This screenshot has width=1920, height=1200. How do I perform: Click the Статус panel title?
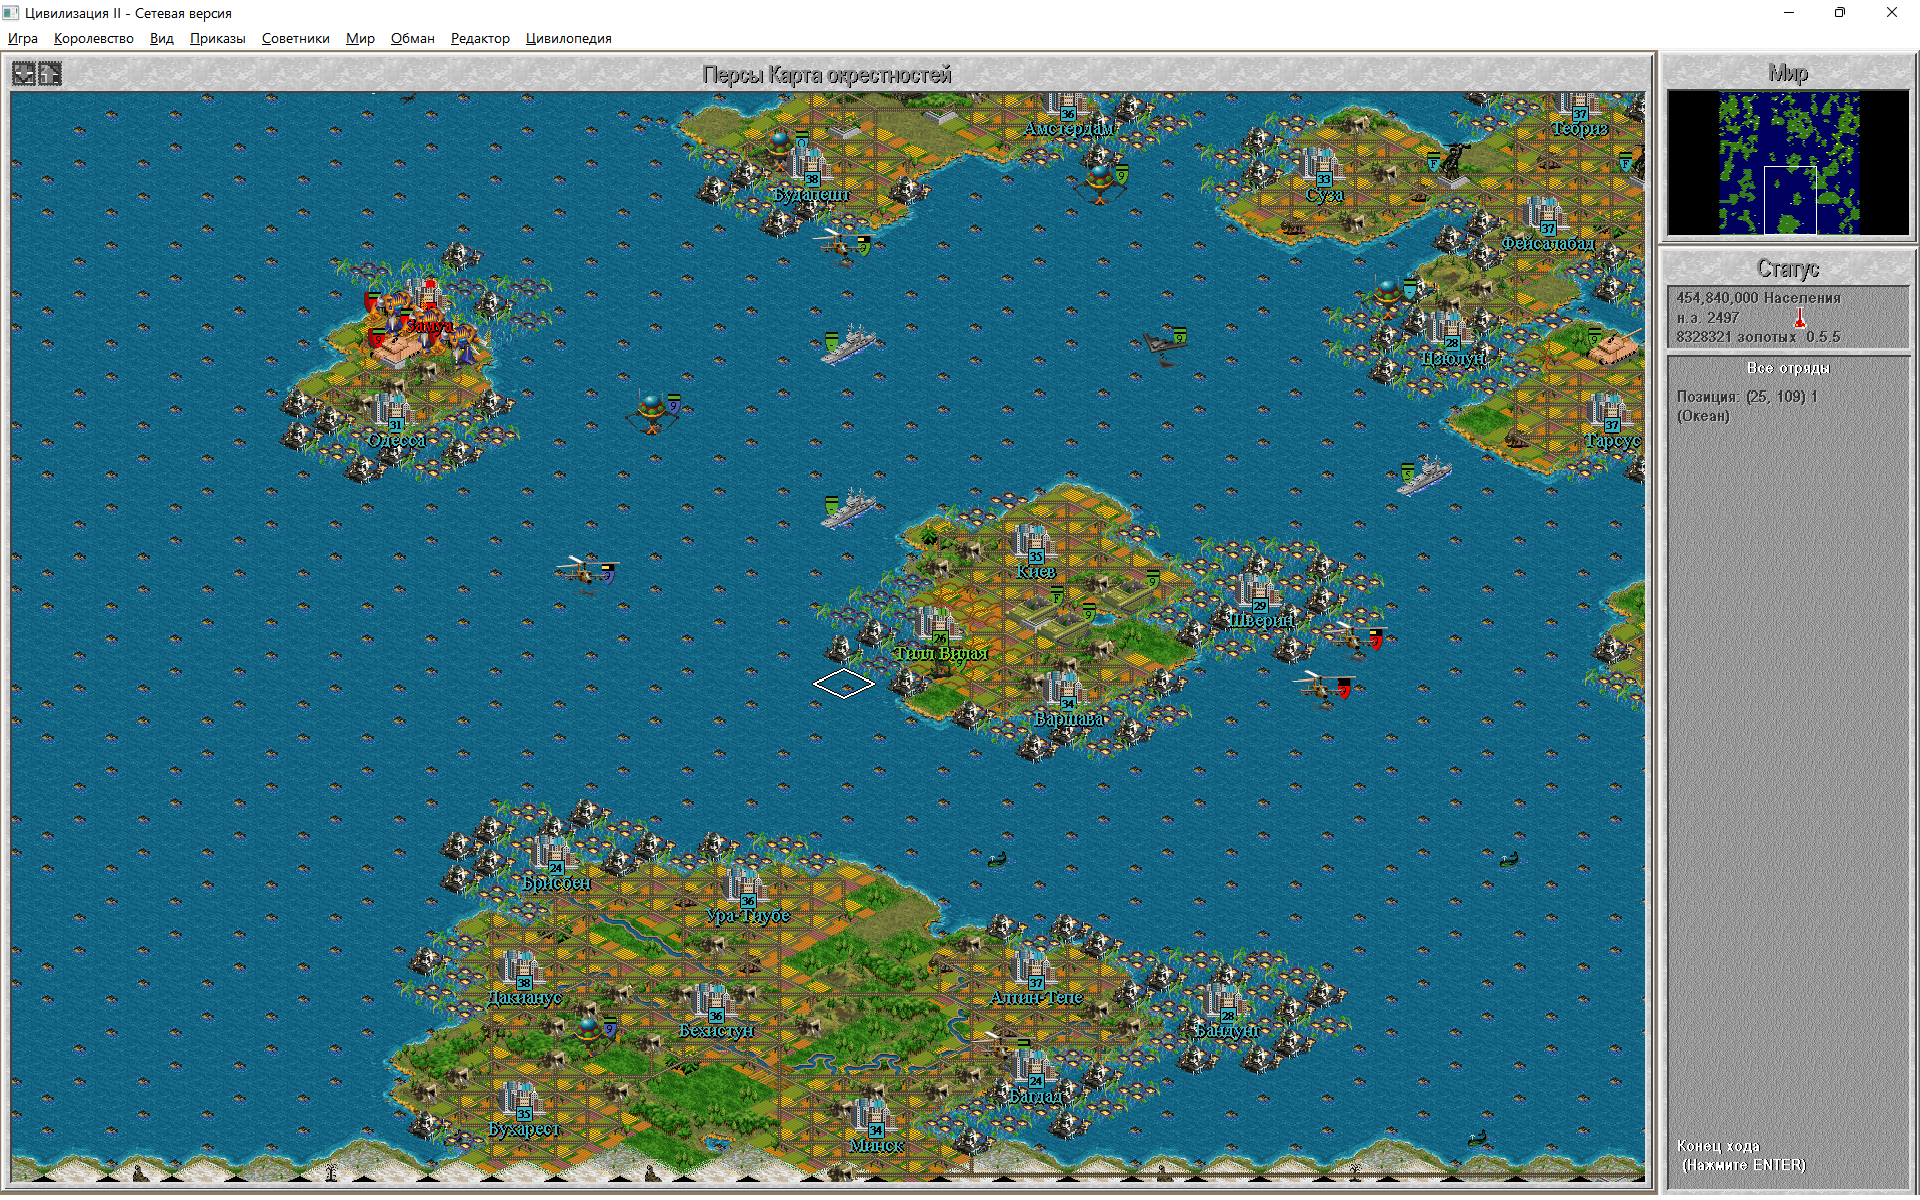click(1788, 268)
